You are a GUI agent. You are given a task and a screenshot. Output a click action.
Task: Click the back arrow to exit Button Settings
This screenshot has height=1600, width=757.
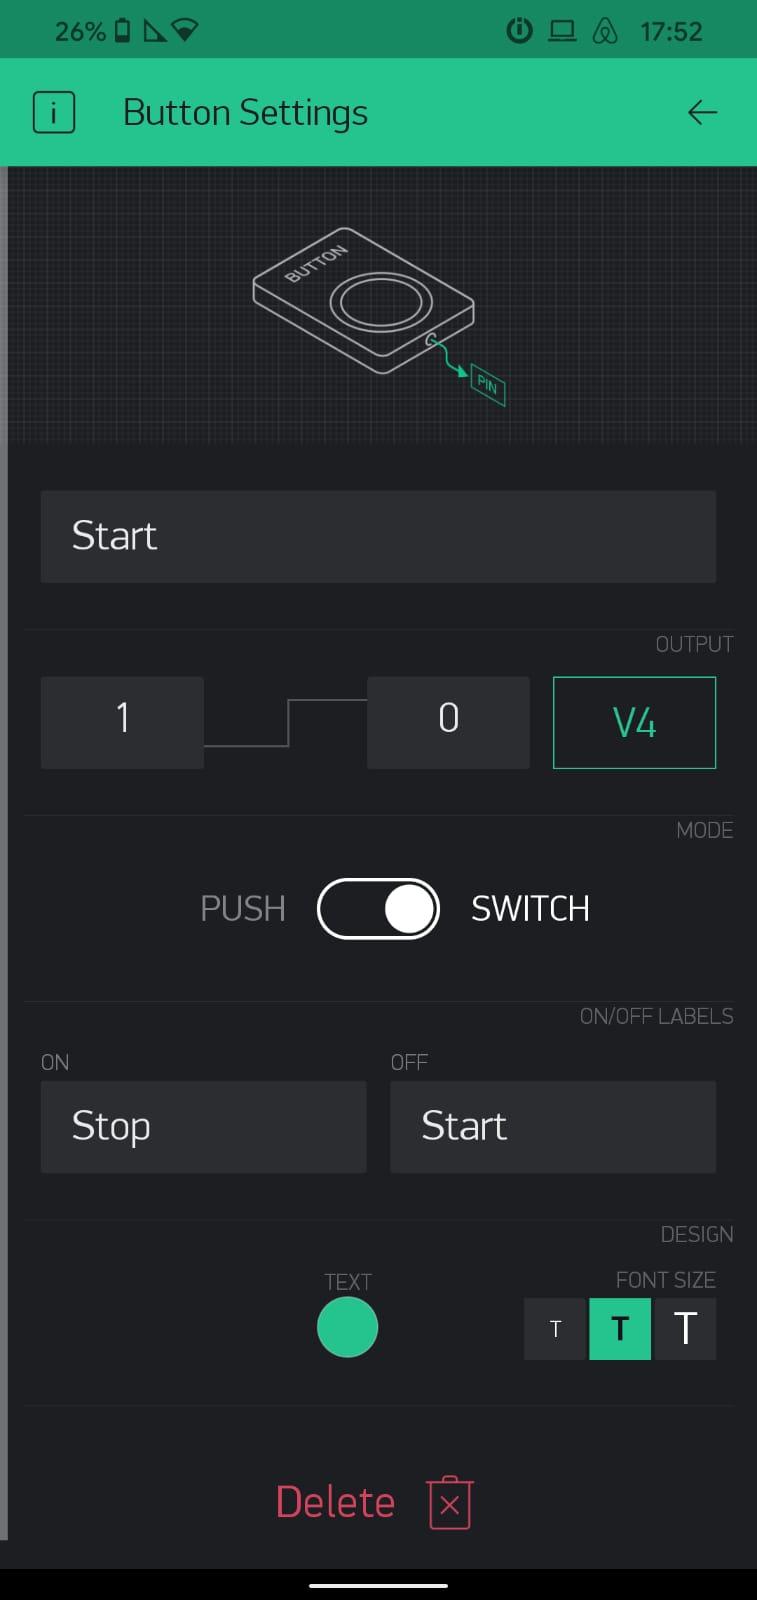pos(702,112)
